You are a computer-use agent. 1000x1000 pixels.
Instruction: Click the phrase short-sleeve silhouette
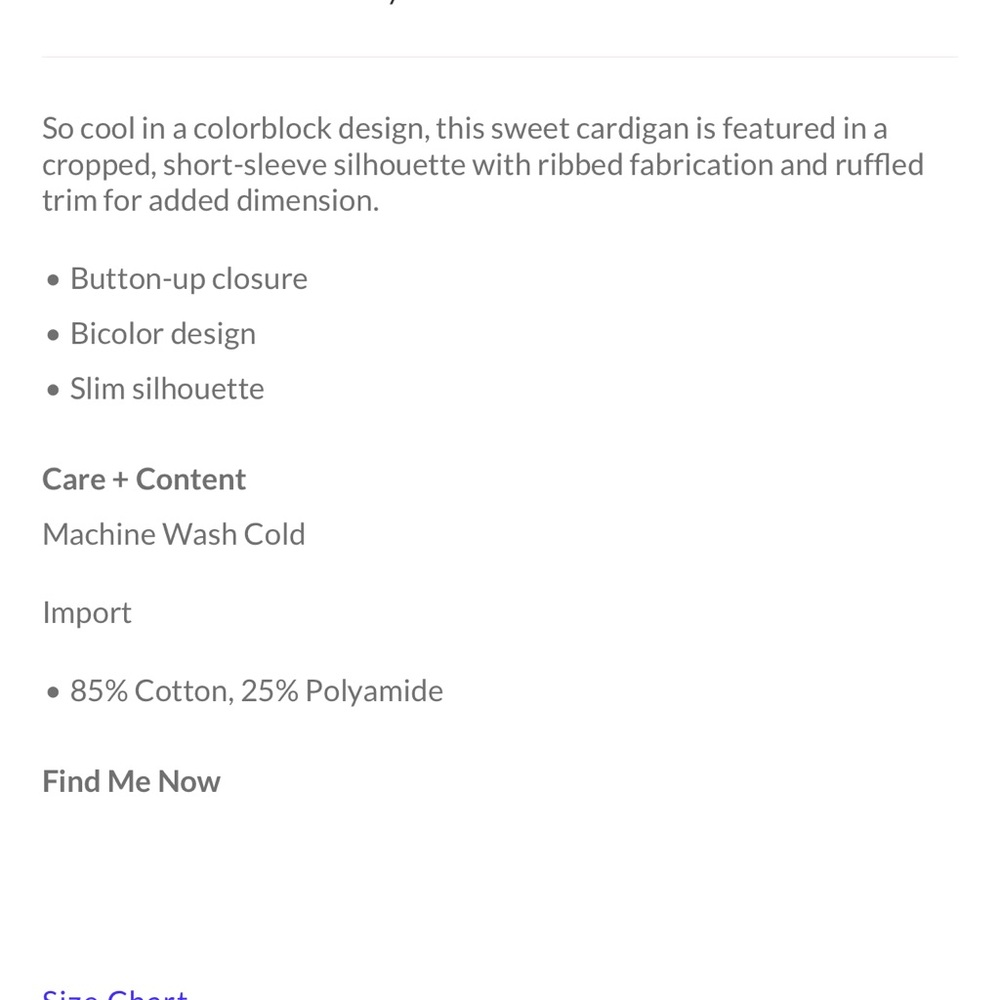tap(314, 166)
